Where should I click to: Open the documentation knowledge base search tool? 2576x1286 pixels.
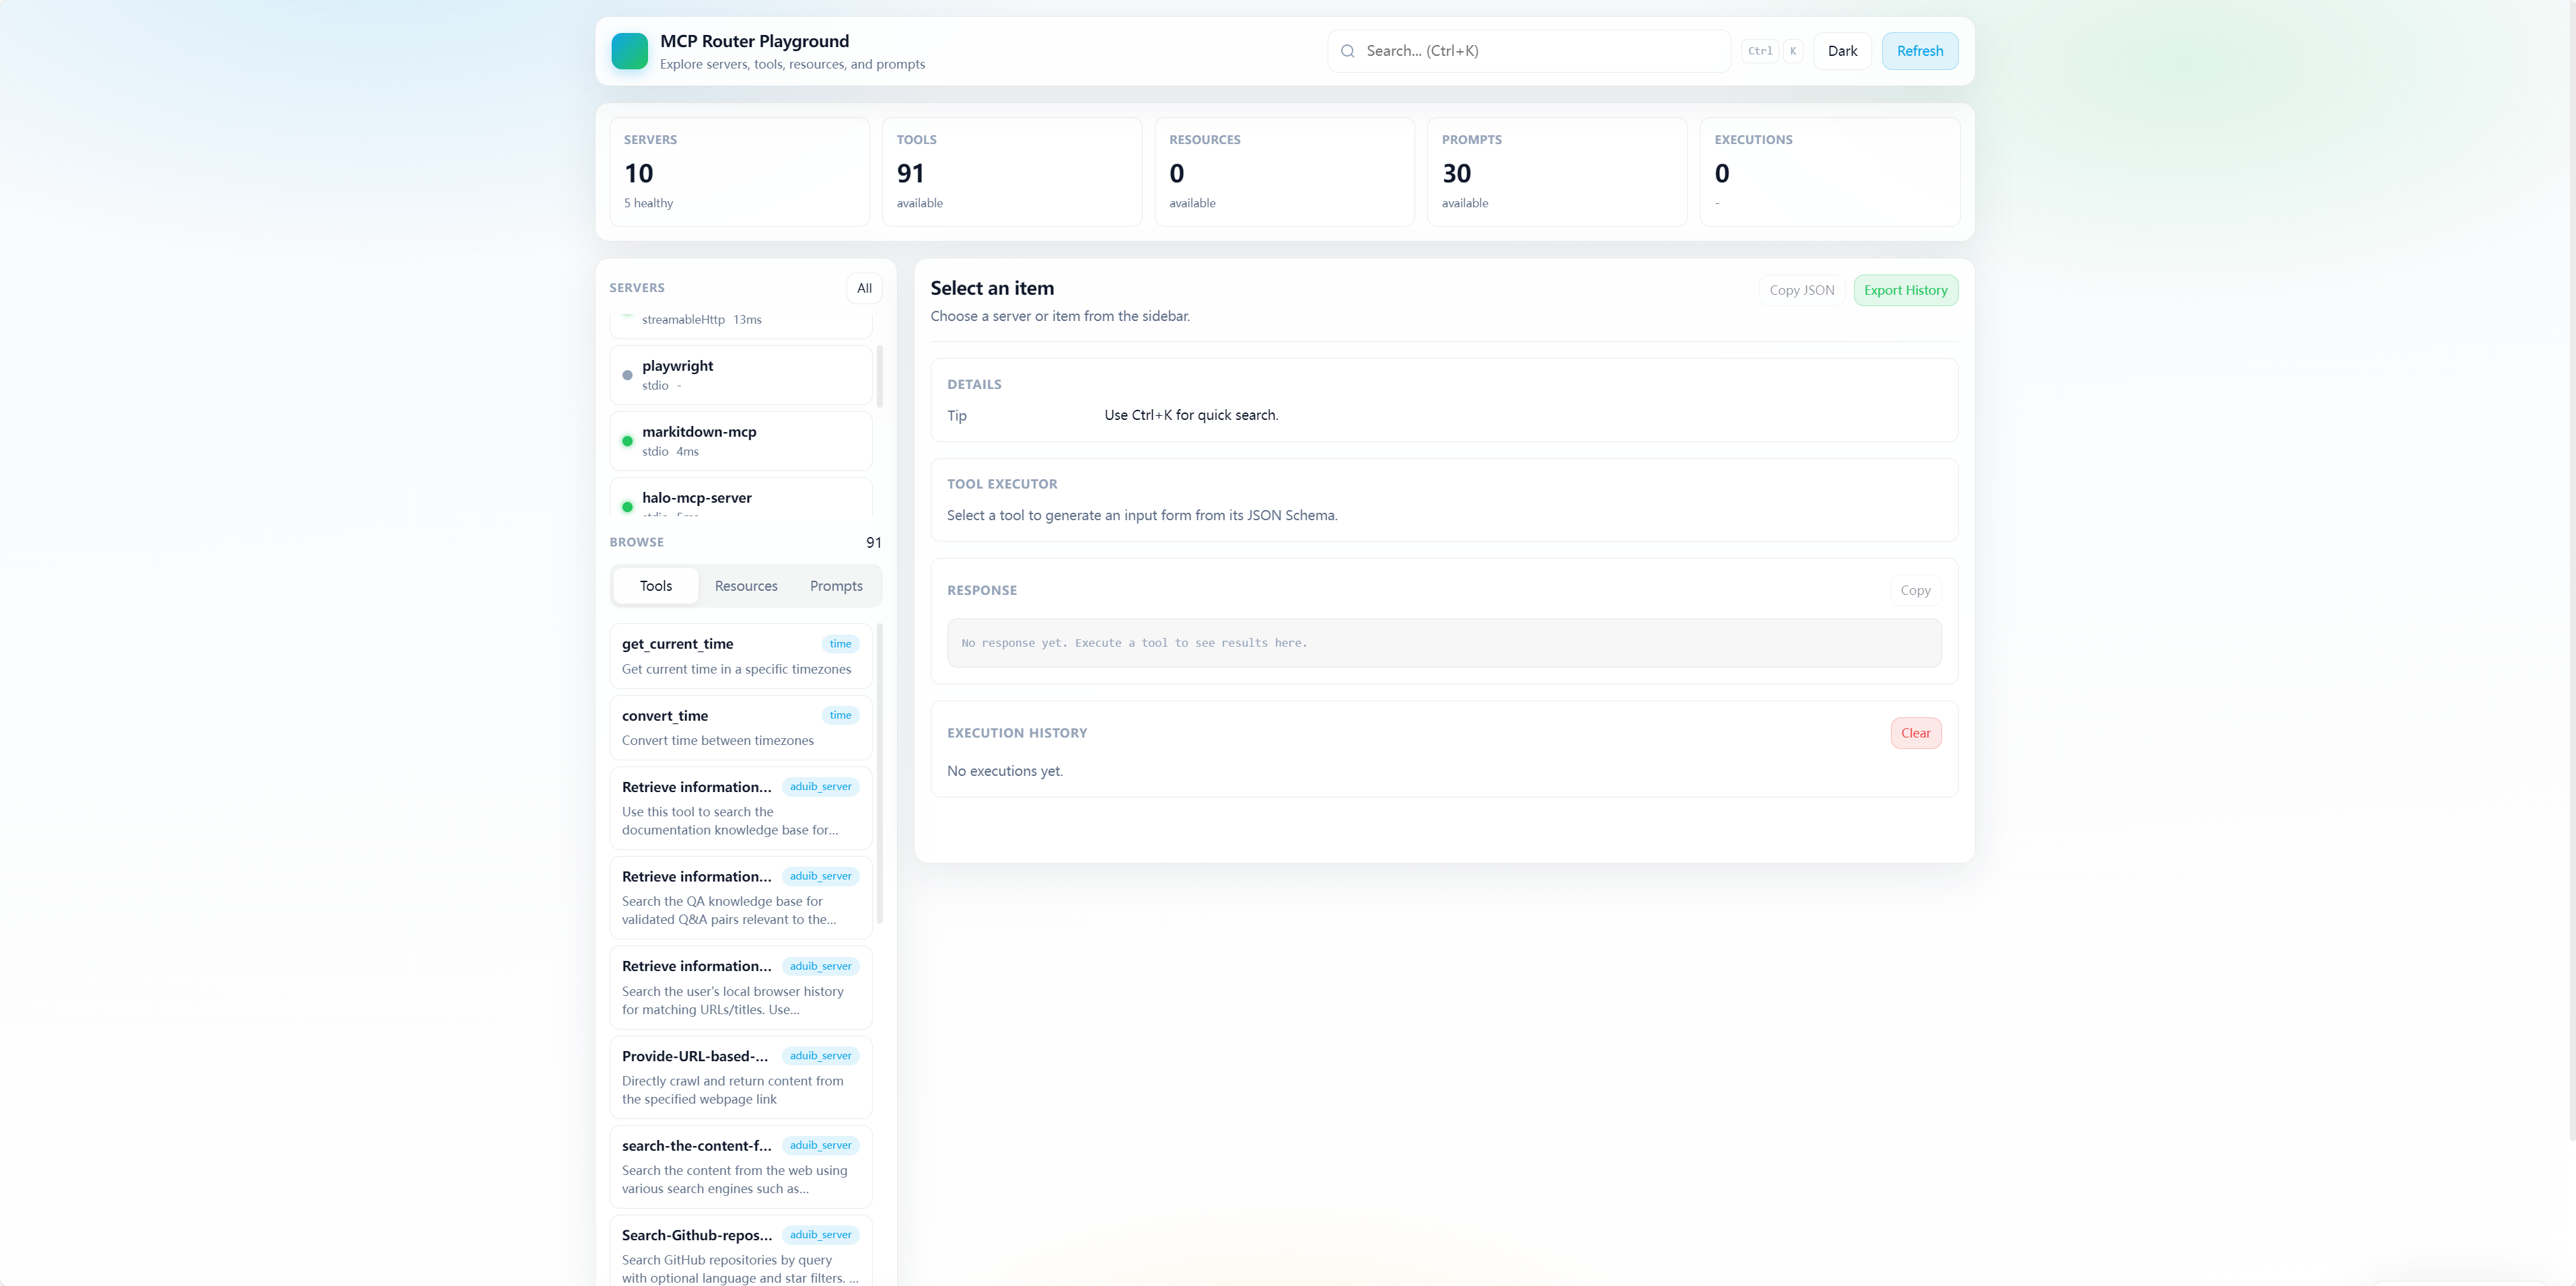(741, 808)
